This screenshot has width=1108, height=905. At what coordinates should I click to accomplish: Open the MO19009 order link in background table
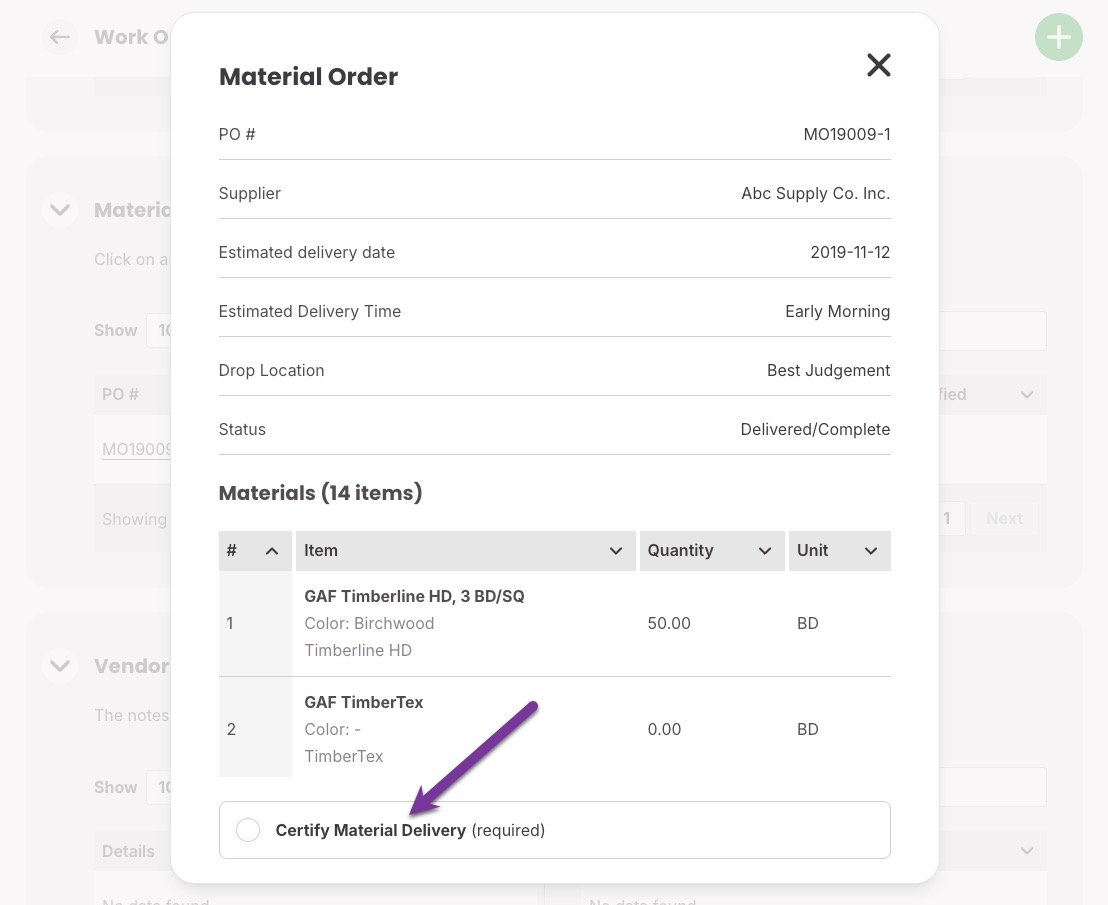point(136,449)
